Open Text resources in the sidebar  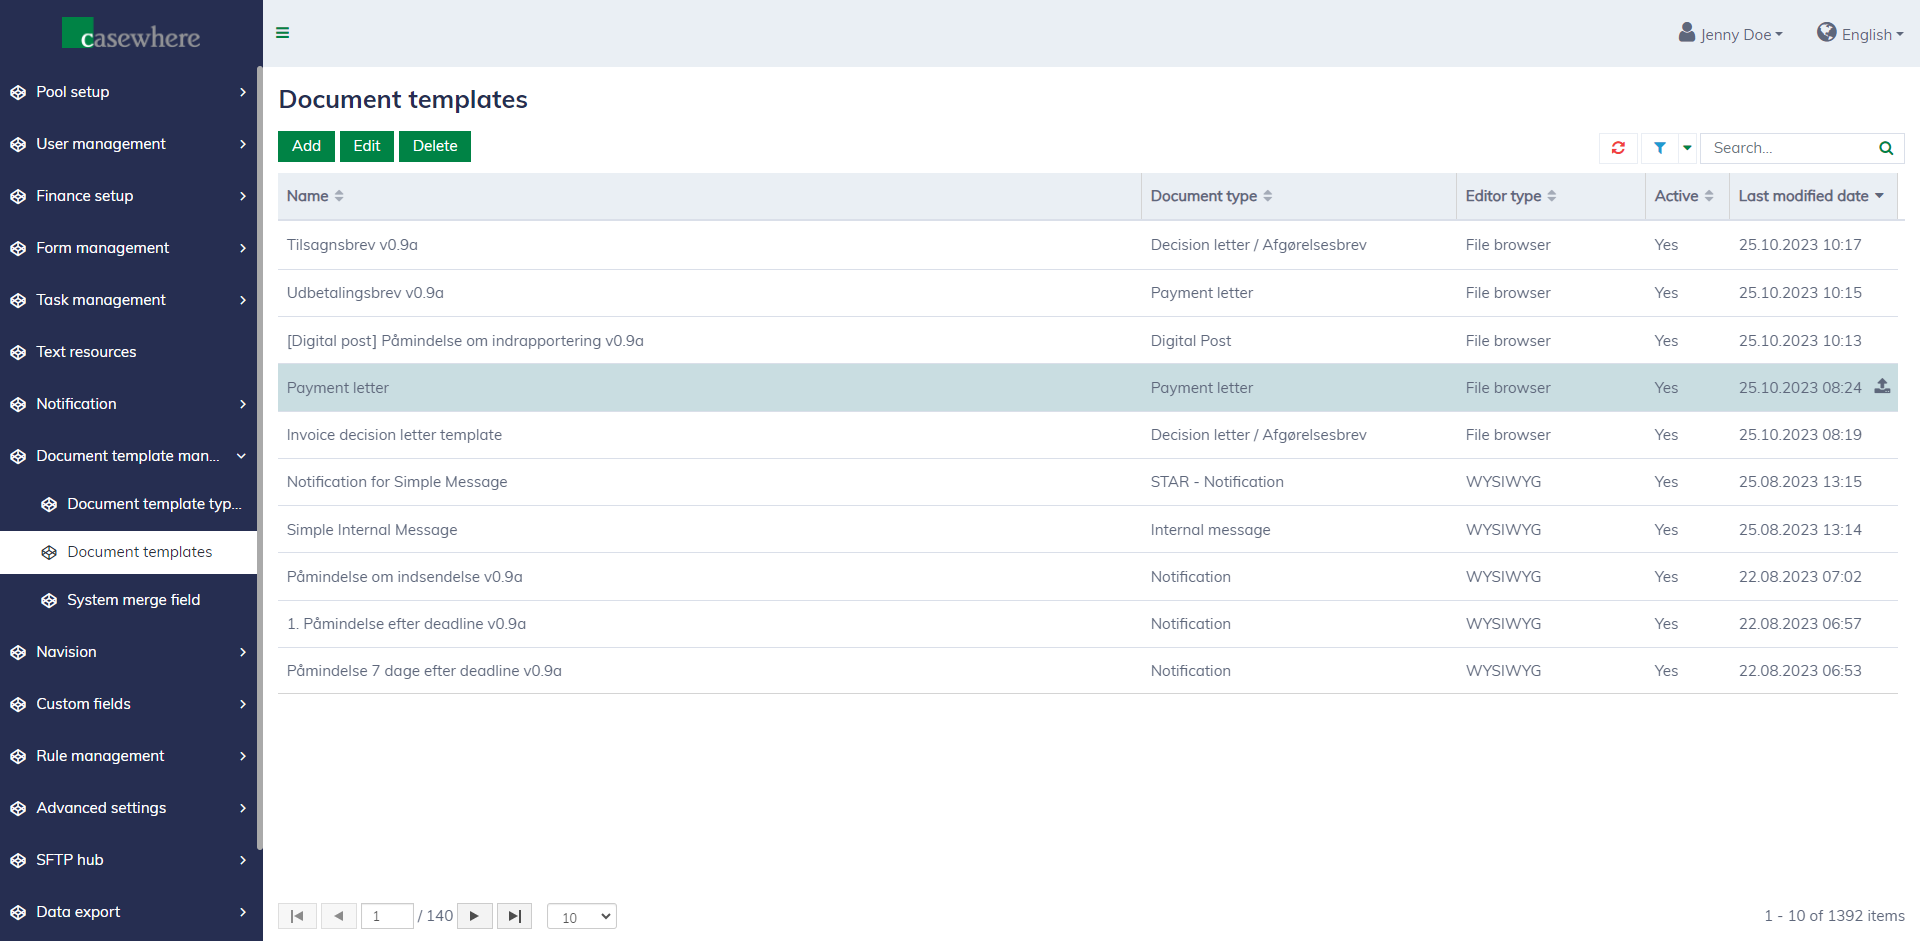click(x=86, y=352)
